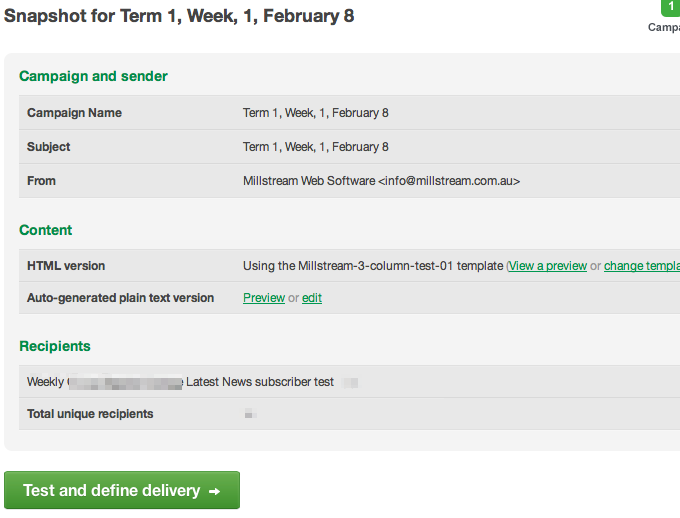Click the Auto-generated plain text version label
The image size is (680, 518).
pos(121,298)
